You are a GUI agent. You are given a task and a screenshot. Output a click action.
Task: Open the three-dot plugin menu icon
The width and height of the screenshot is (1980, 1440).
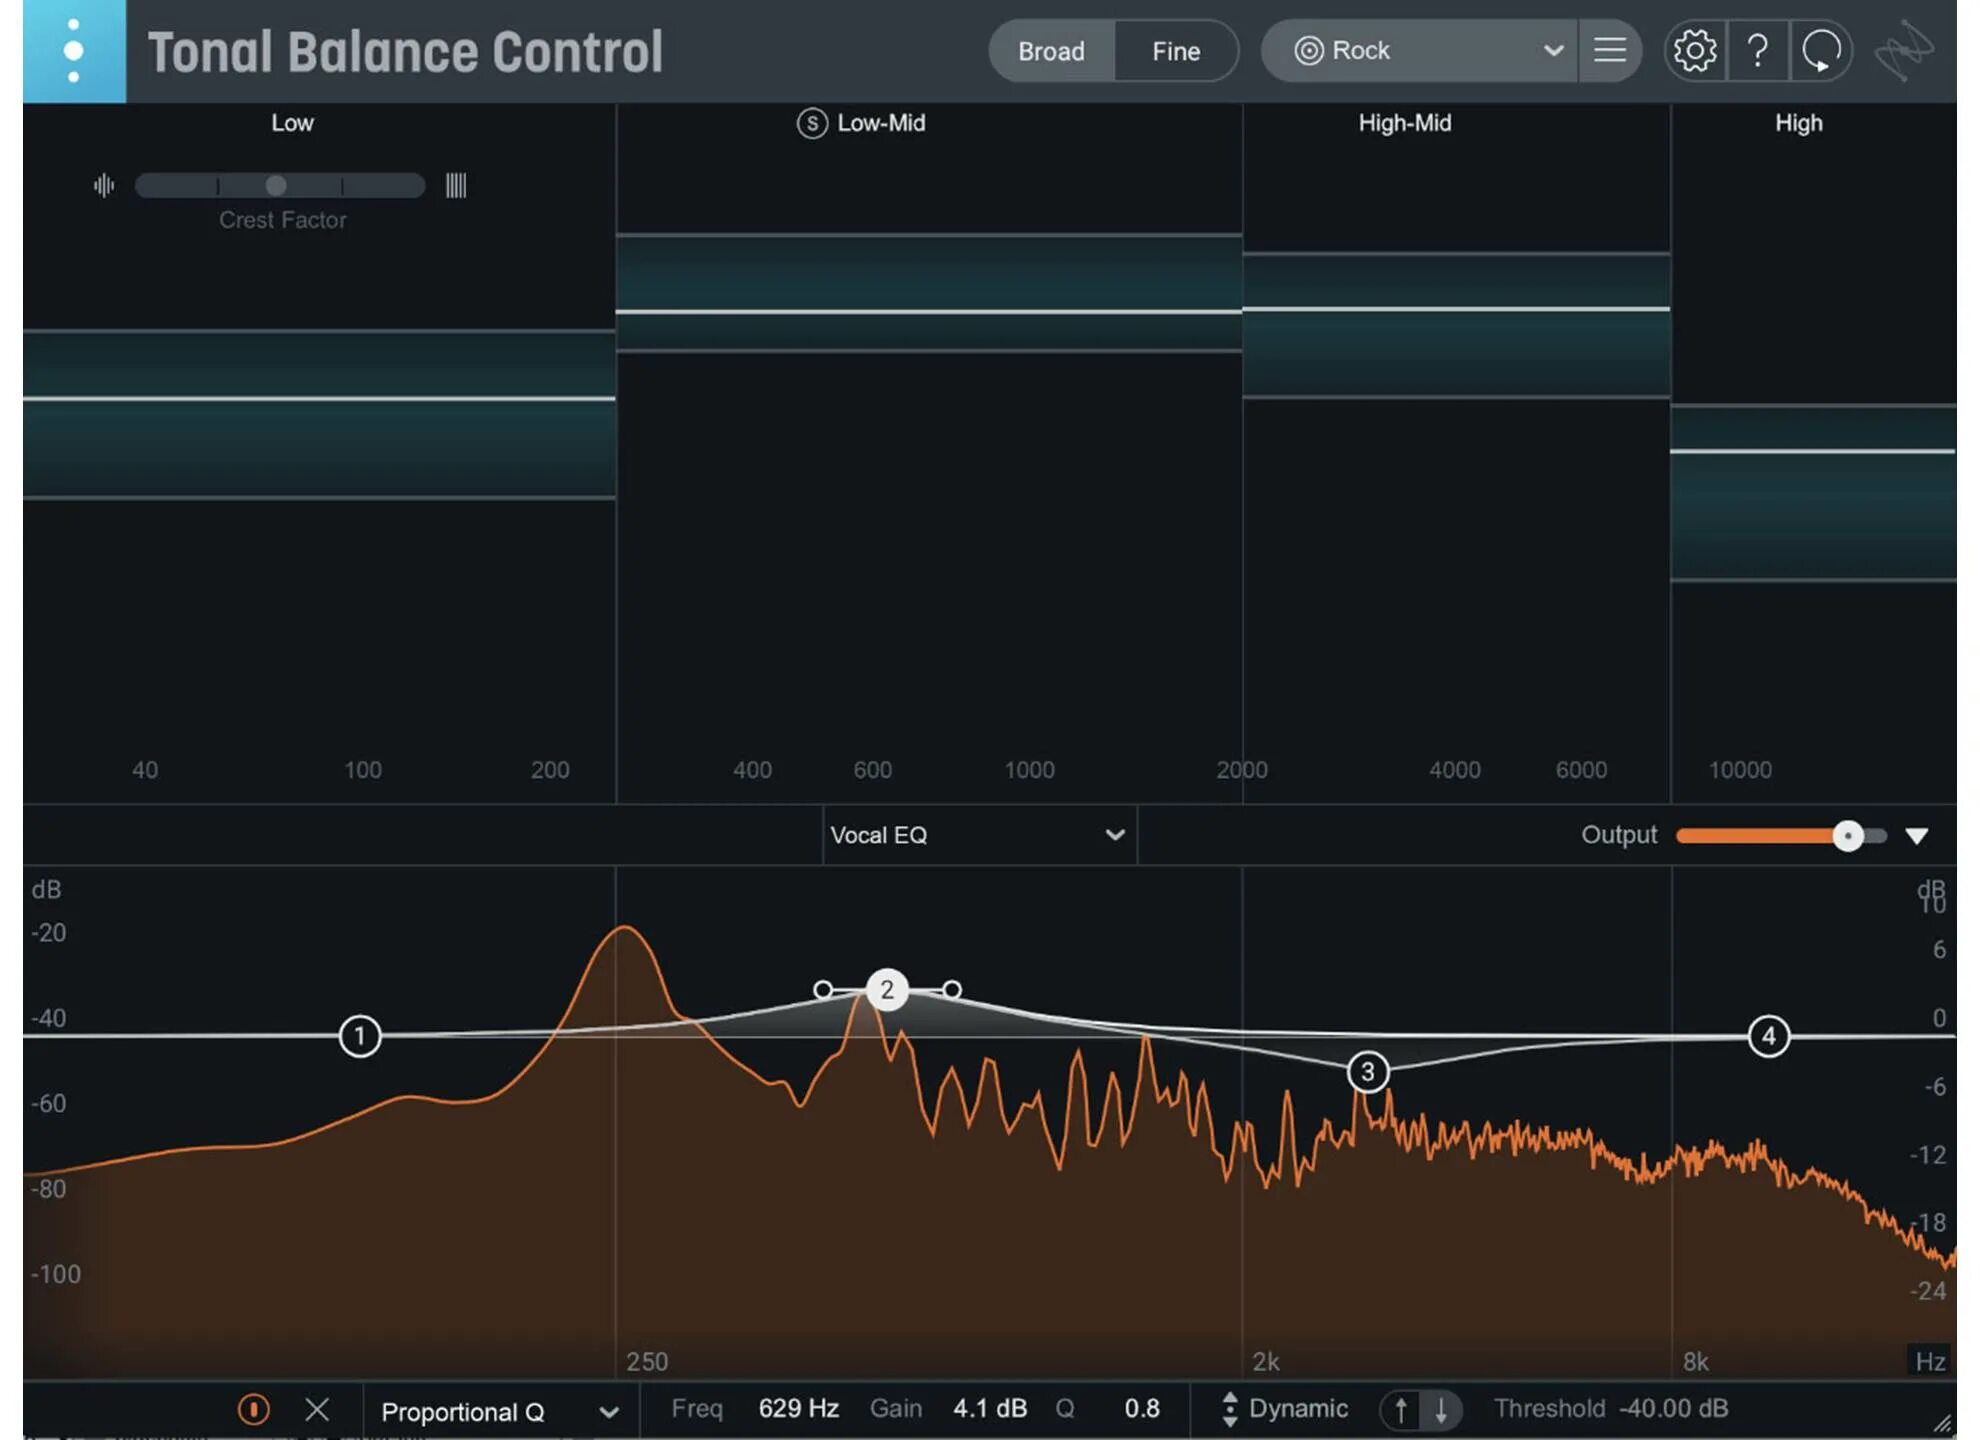pyautogui.click(x=74, y=51)
